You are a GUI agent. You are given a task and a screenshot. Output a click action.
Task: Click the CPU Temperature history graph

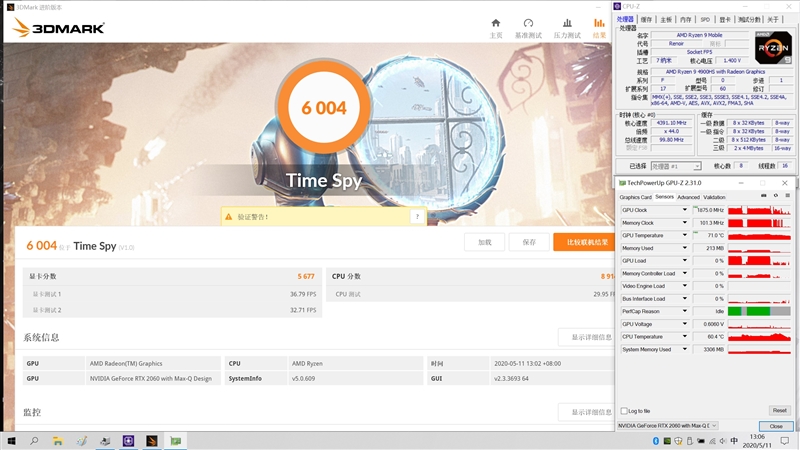(759, 337)
